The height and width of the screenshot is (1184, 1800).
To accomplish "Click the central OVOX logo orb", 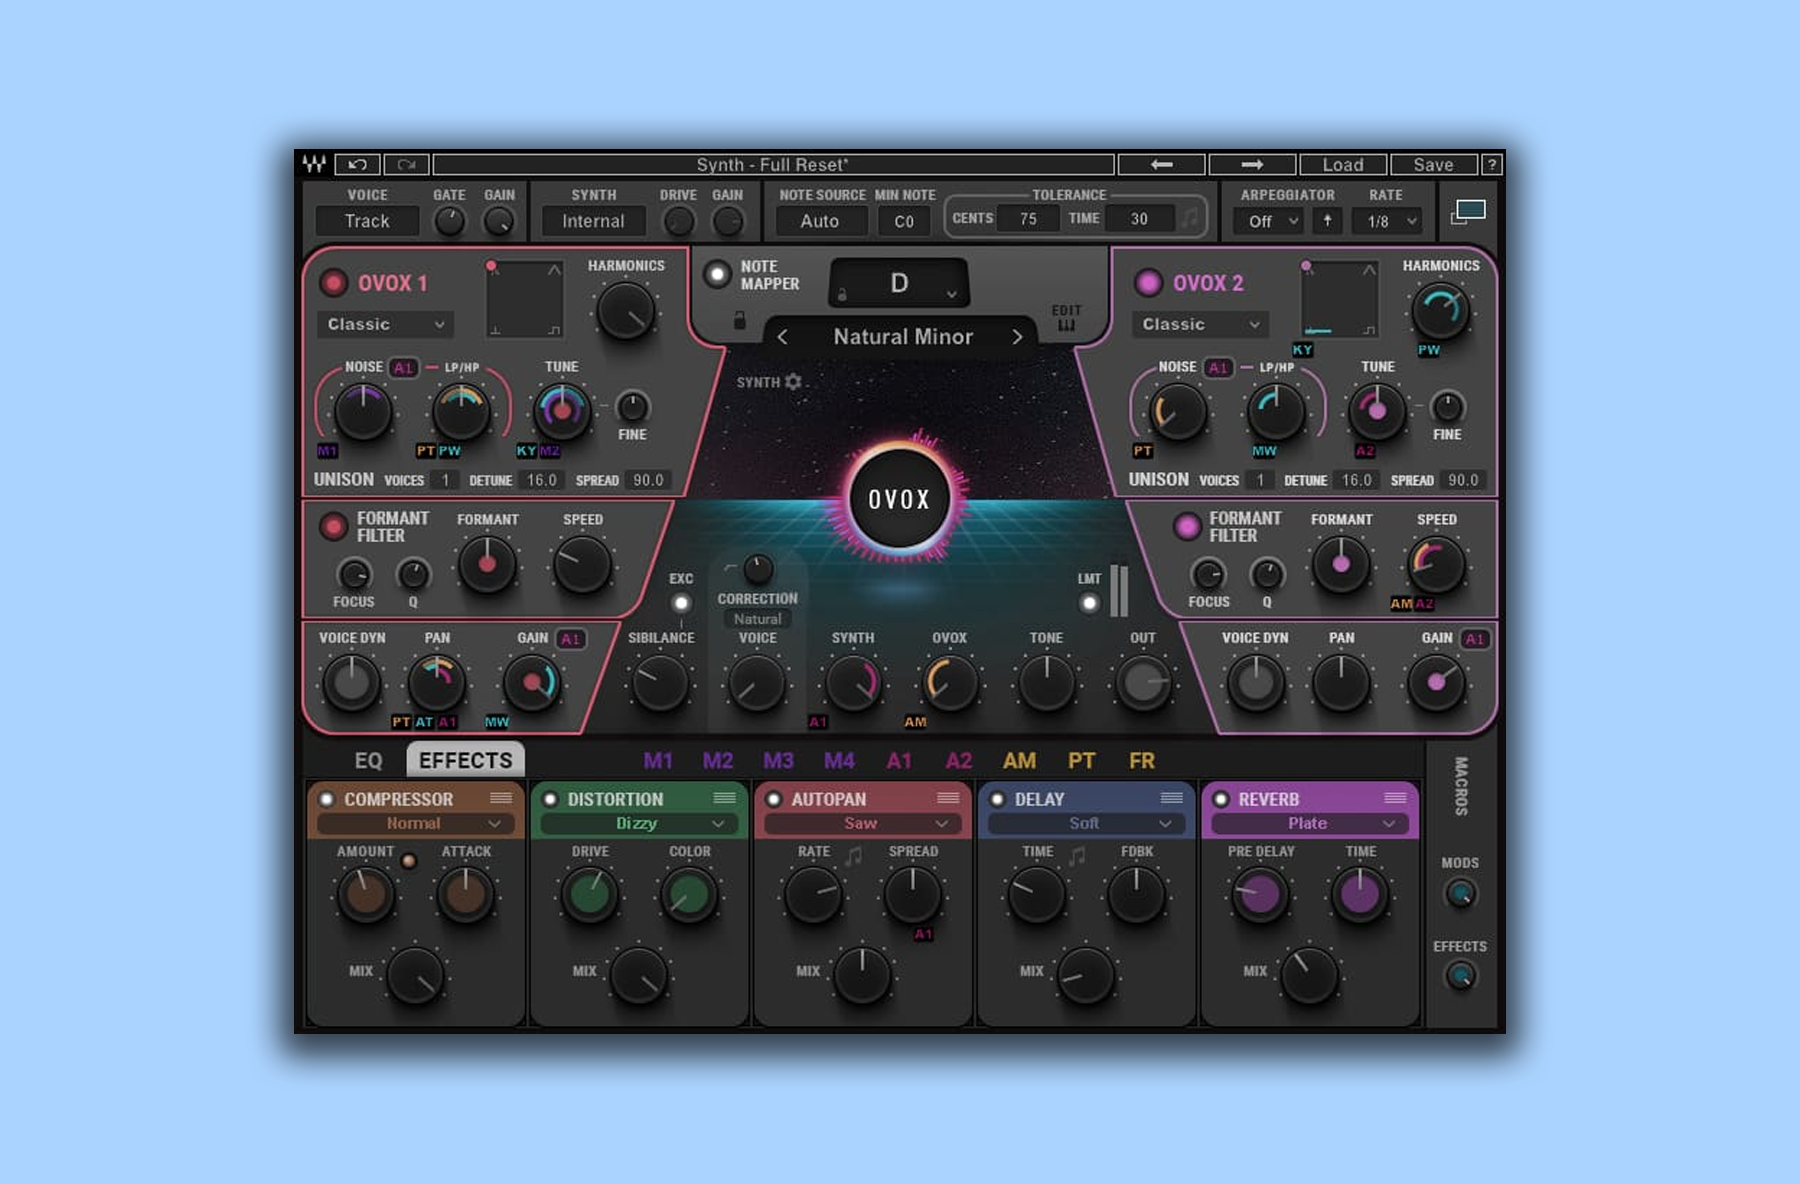I will tap(899, 499).
